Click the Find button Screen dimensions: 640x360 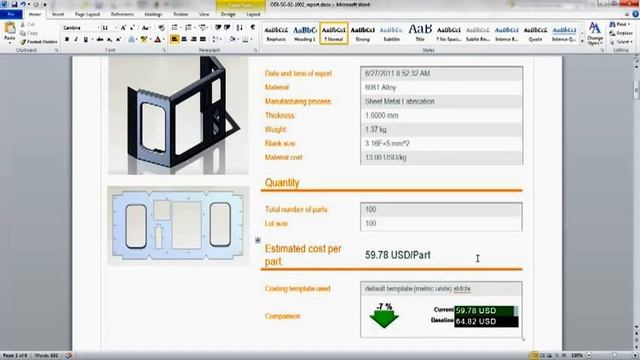tap(620, 24)
